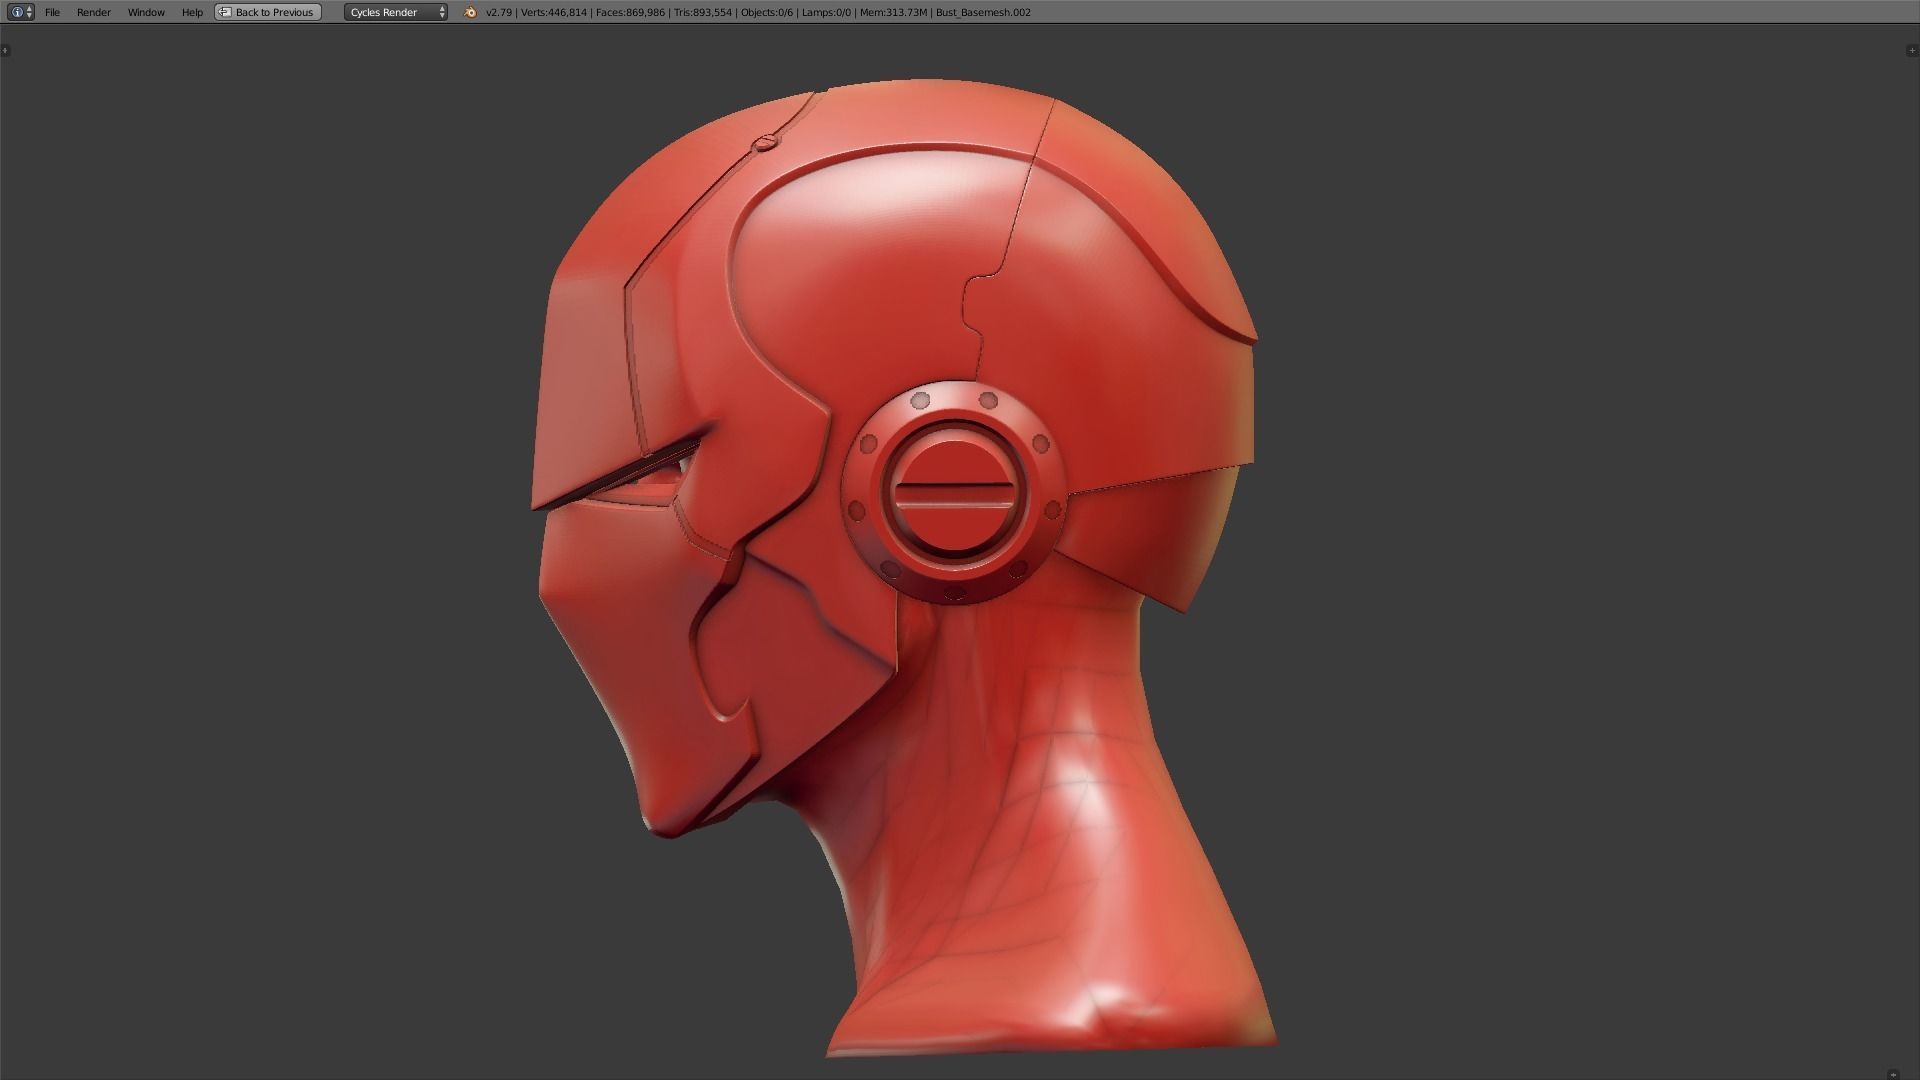Open the Render menu
Image resolution: width=1920 pixels, height=1080 pixels.
coord(94,12)
